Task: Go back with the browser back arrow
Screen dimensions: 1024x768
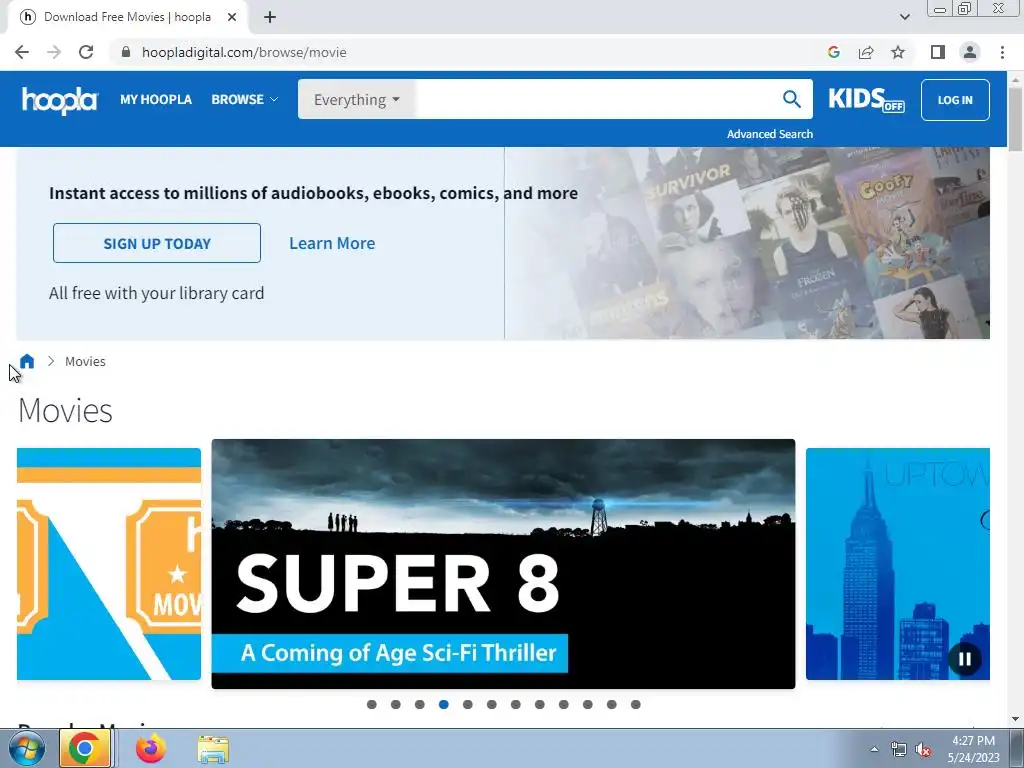Action: (x=22, y=52)
